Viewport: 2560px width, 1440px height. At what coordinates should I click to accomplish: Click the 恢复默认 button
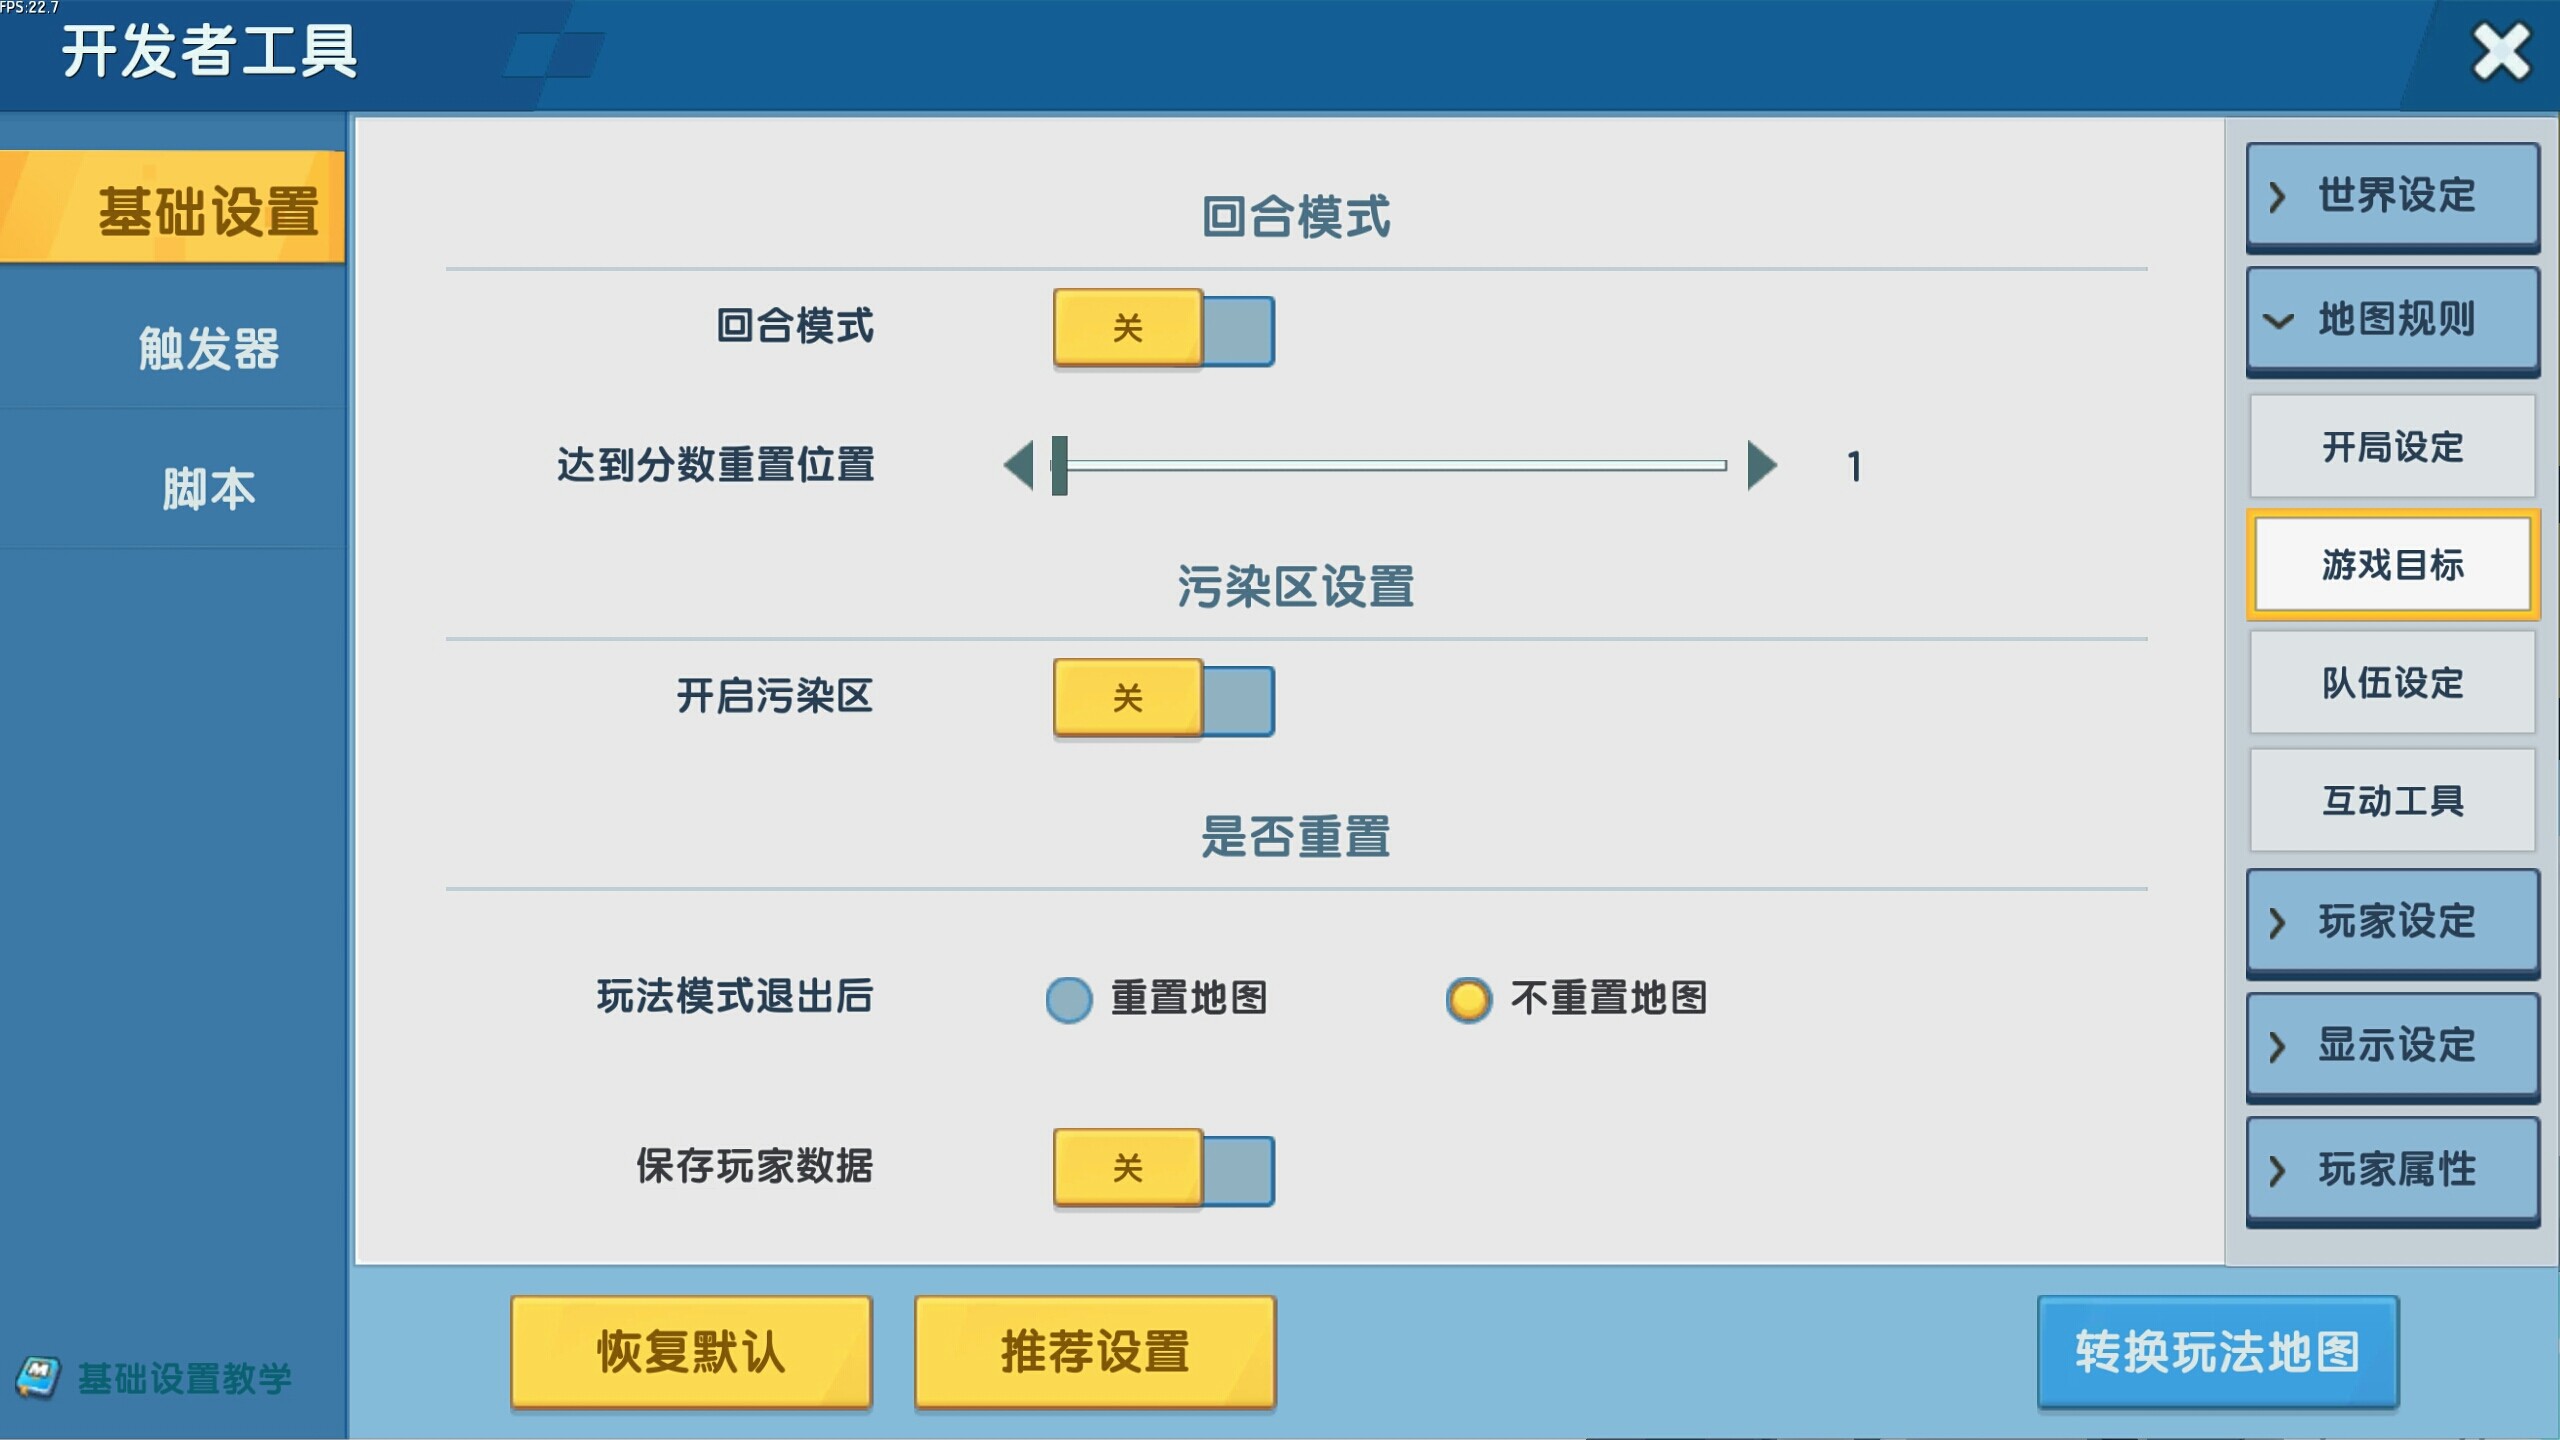(x=691, y=1352)
